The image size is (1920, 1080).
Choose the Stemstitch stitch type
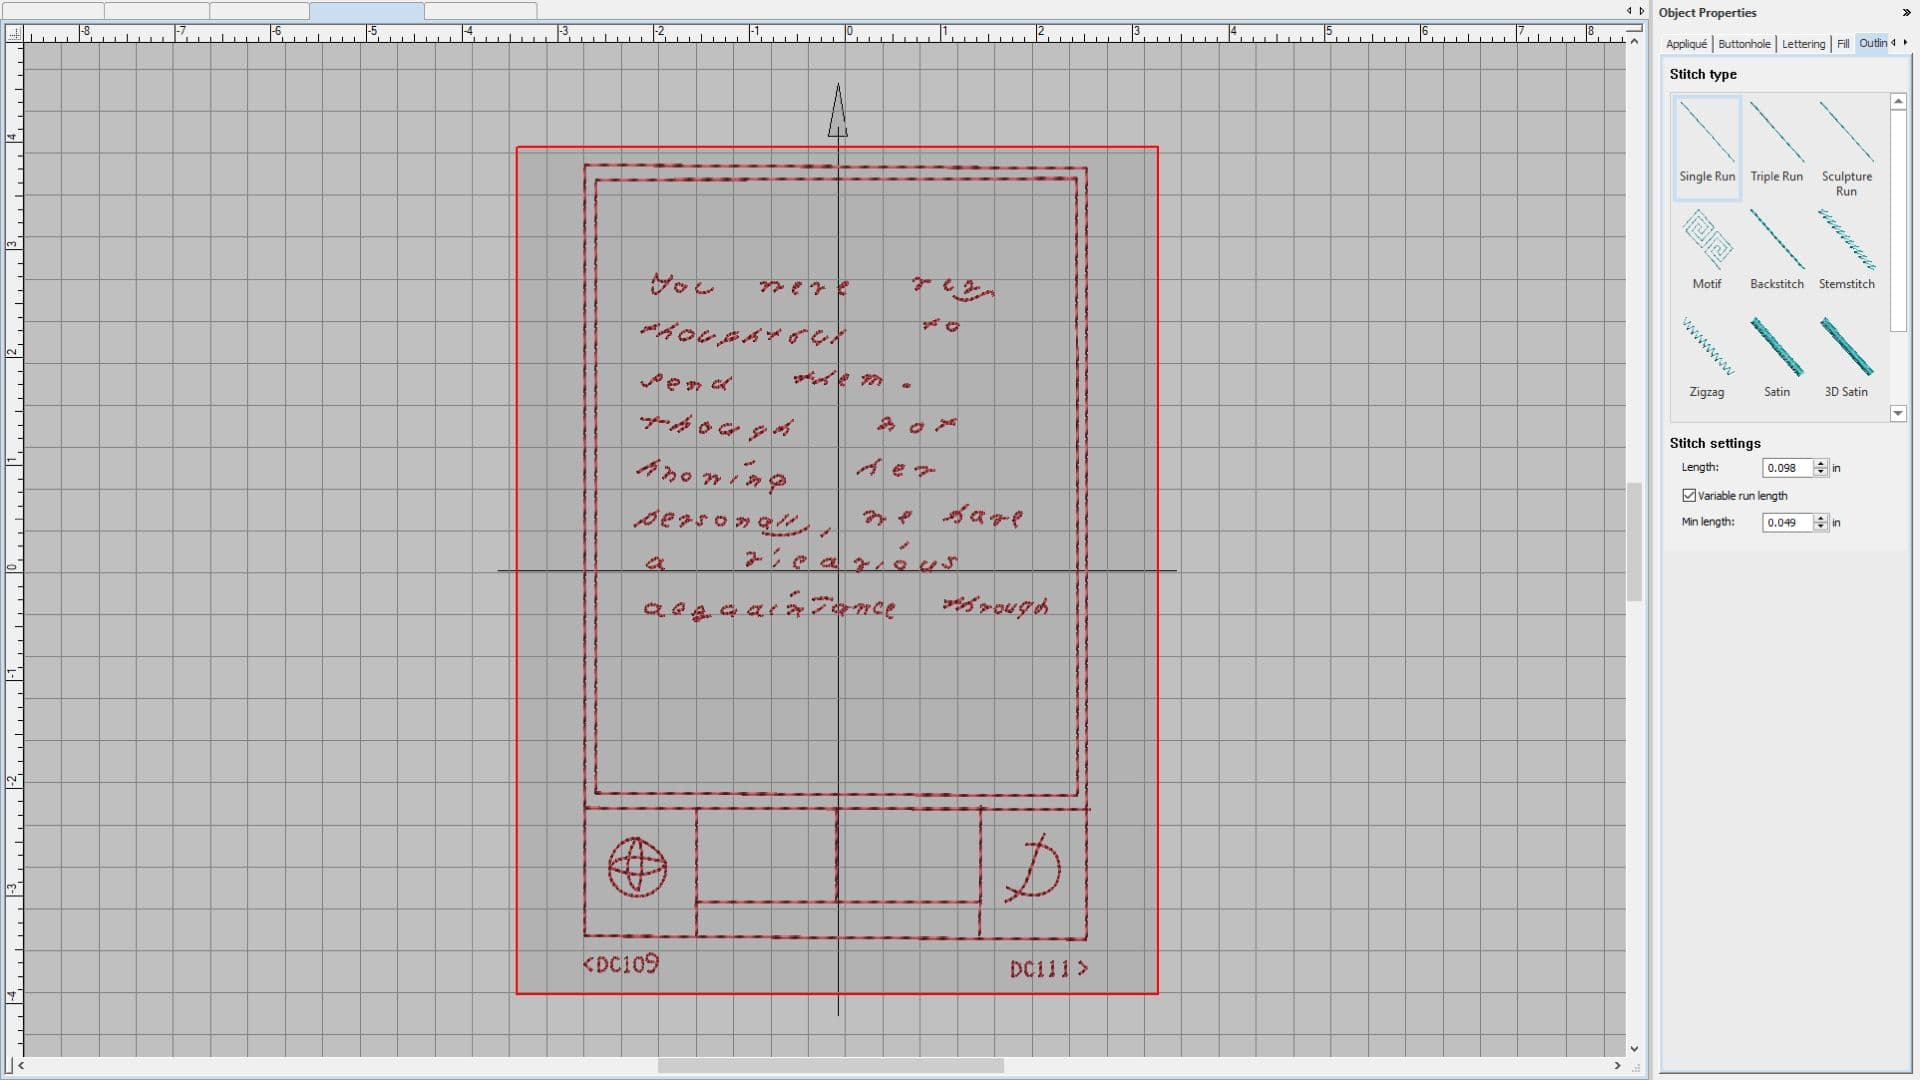[1846, 250]
